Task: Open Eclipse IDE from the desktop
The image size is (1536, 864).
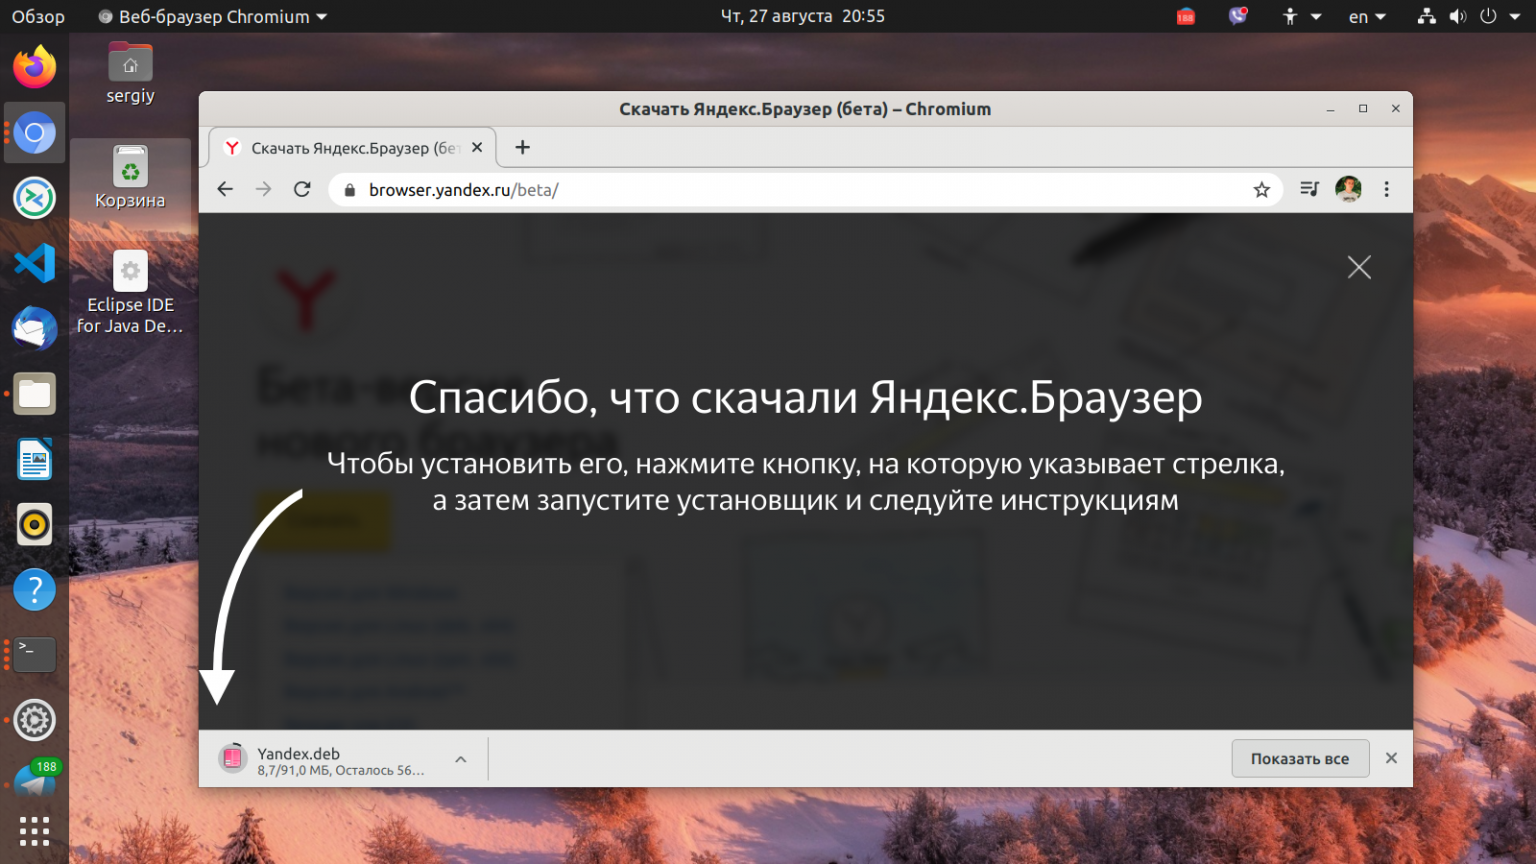Action: coord(129,270)
